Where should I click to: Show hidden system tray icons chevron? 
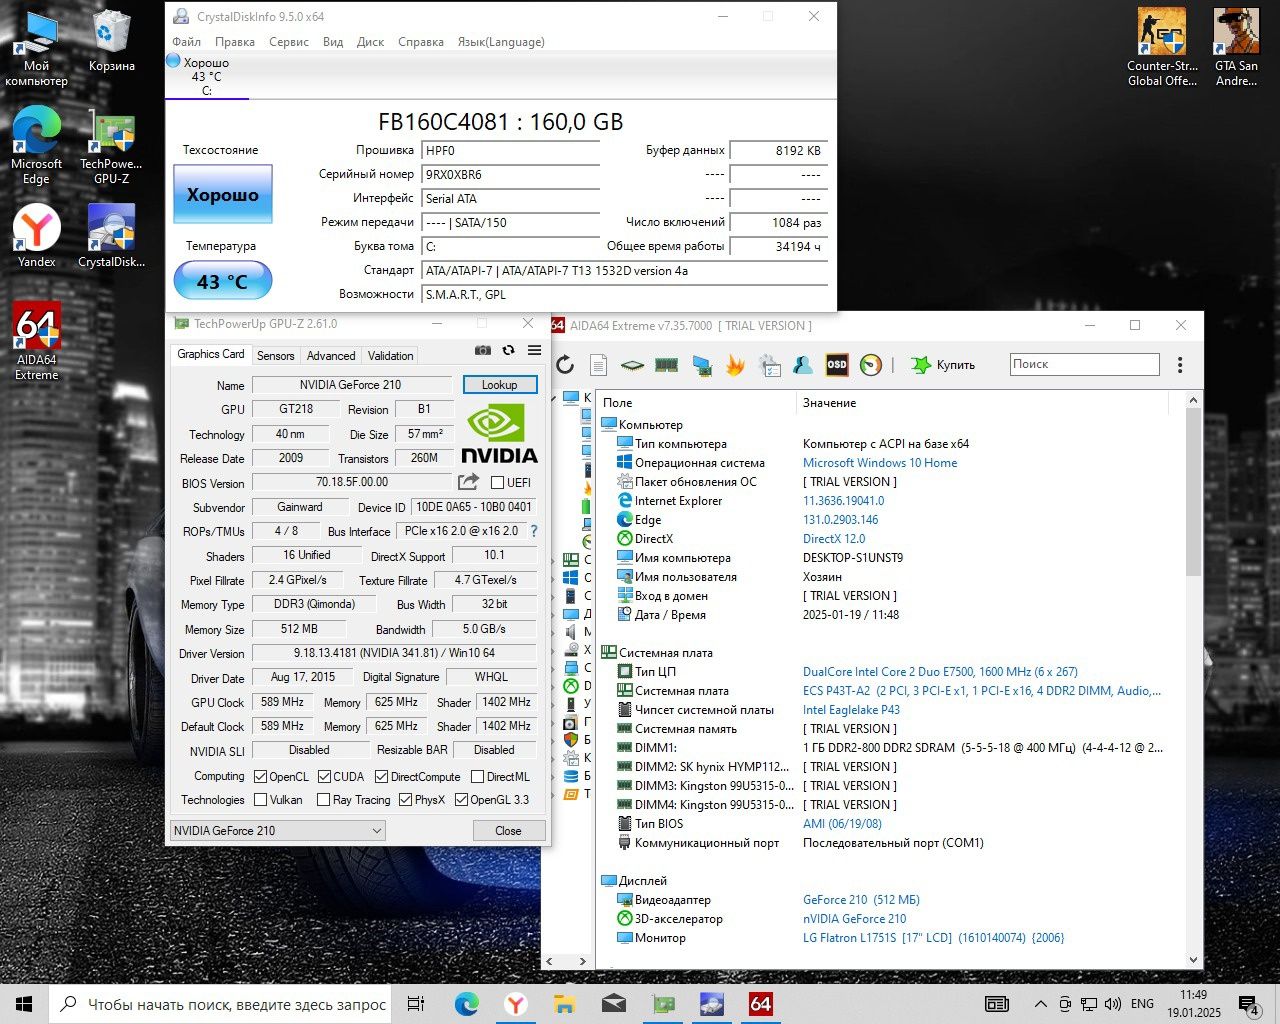click(x=1040, y=1004)
